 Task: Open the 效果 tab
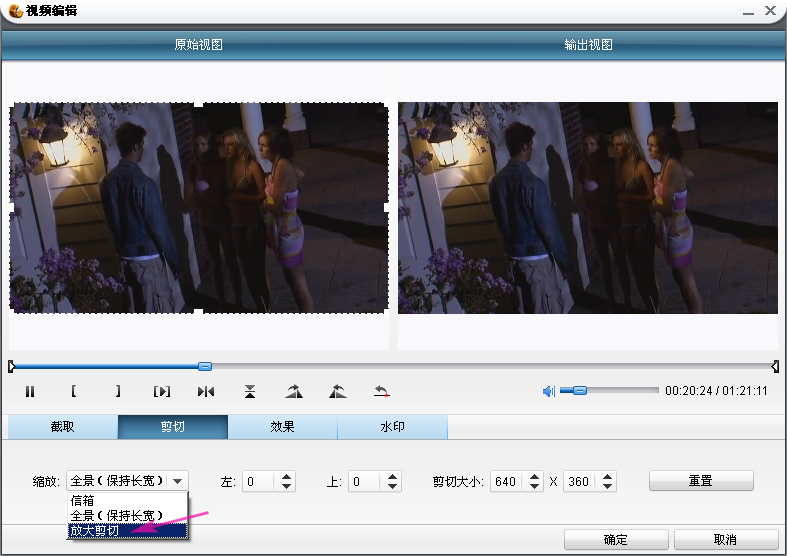[283, 427]
